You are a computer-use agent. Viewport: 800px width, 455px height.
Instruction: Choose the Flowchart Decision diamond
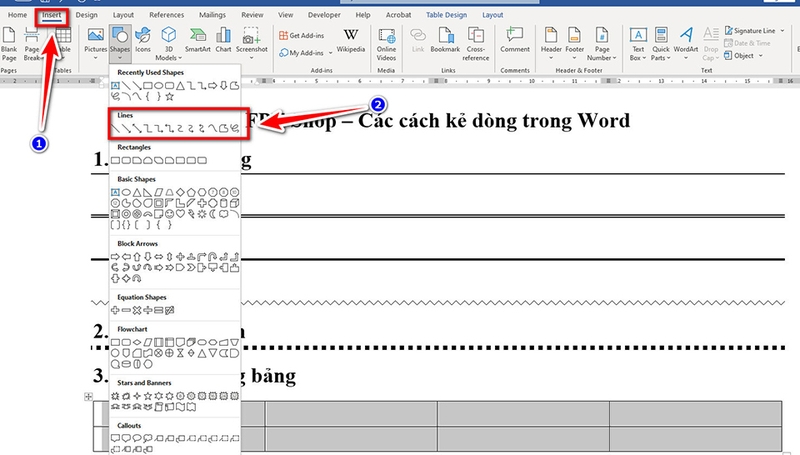point(137,342)
